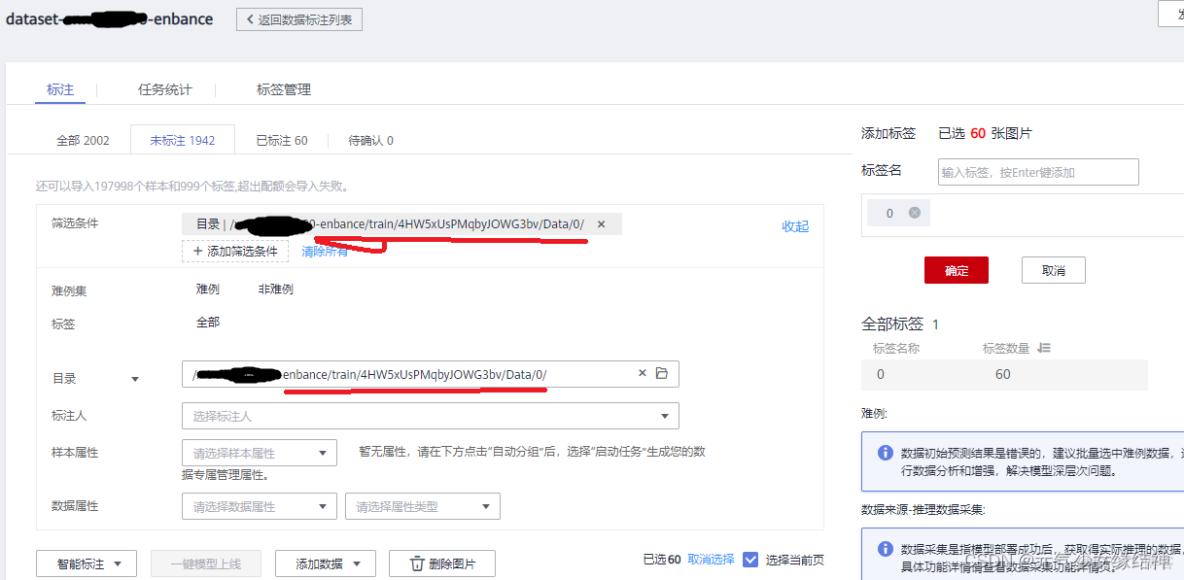Click inside the 输入标签 label name field
Screen dimensions: 1184x580
click(1037, 171)
